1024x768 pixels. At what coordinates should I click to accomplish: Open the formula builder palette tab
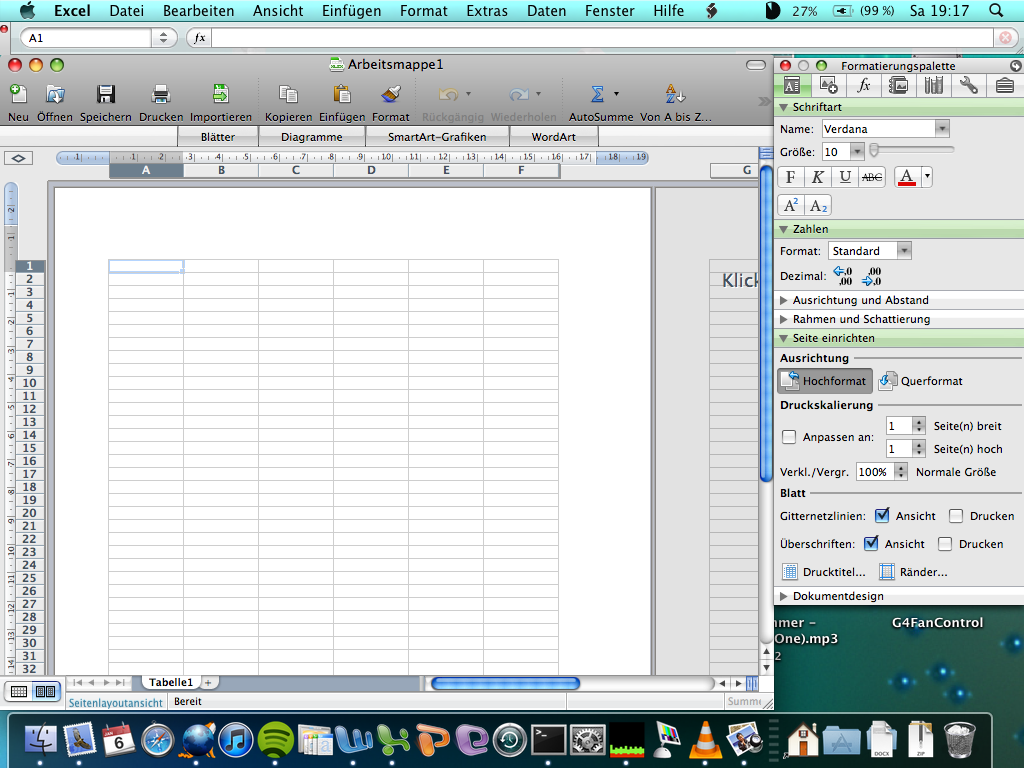point(863,85)
